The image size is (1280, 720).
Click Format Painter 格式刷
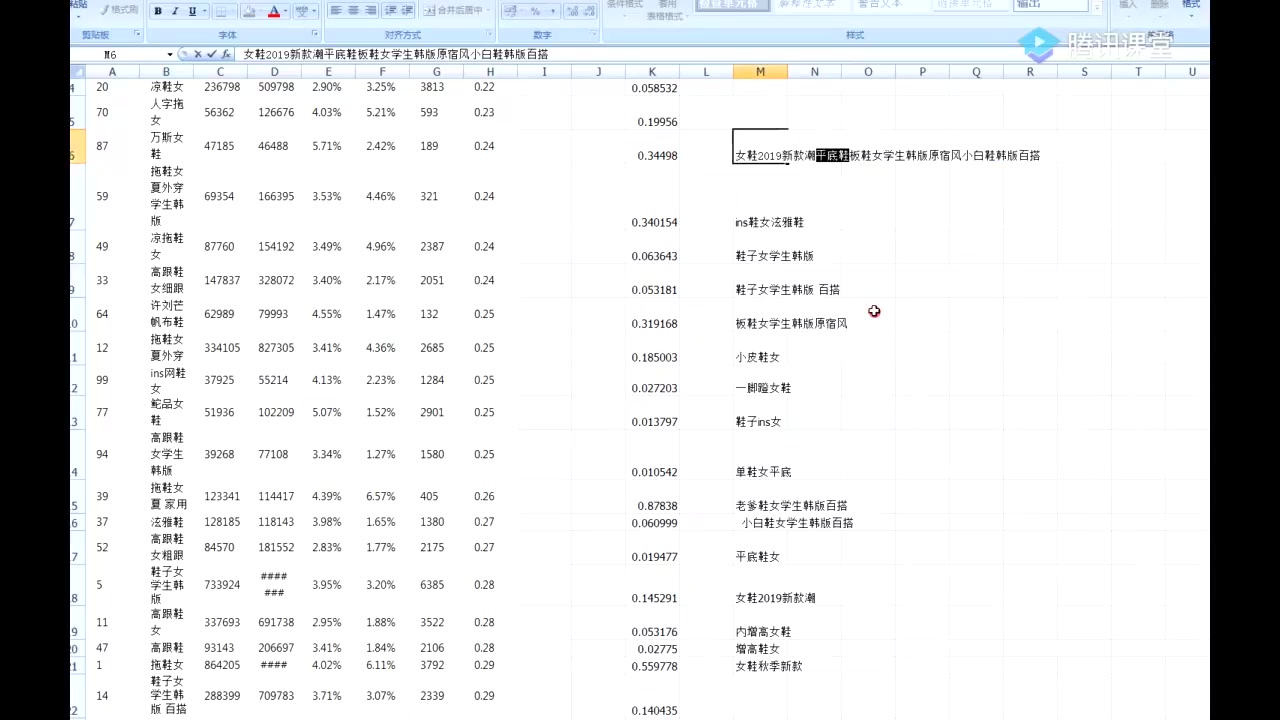pos(119,10)
